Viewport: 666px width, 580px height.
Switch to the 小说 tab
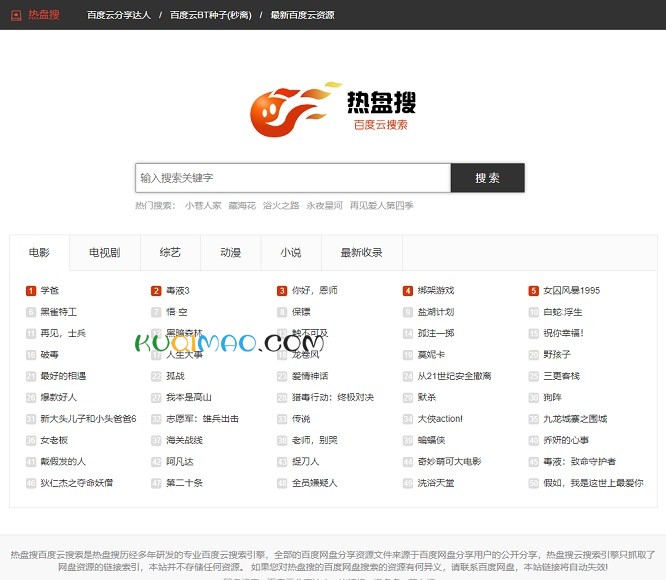291,253
